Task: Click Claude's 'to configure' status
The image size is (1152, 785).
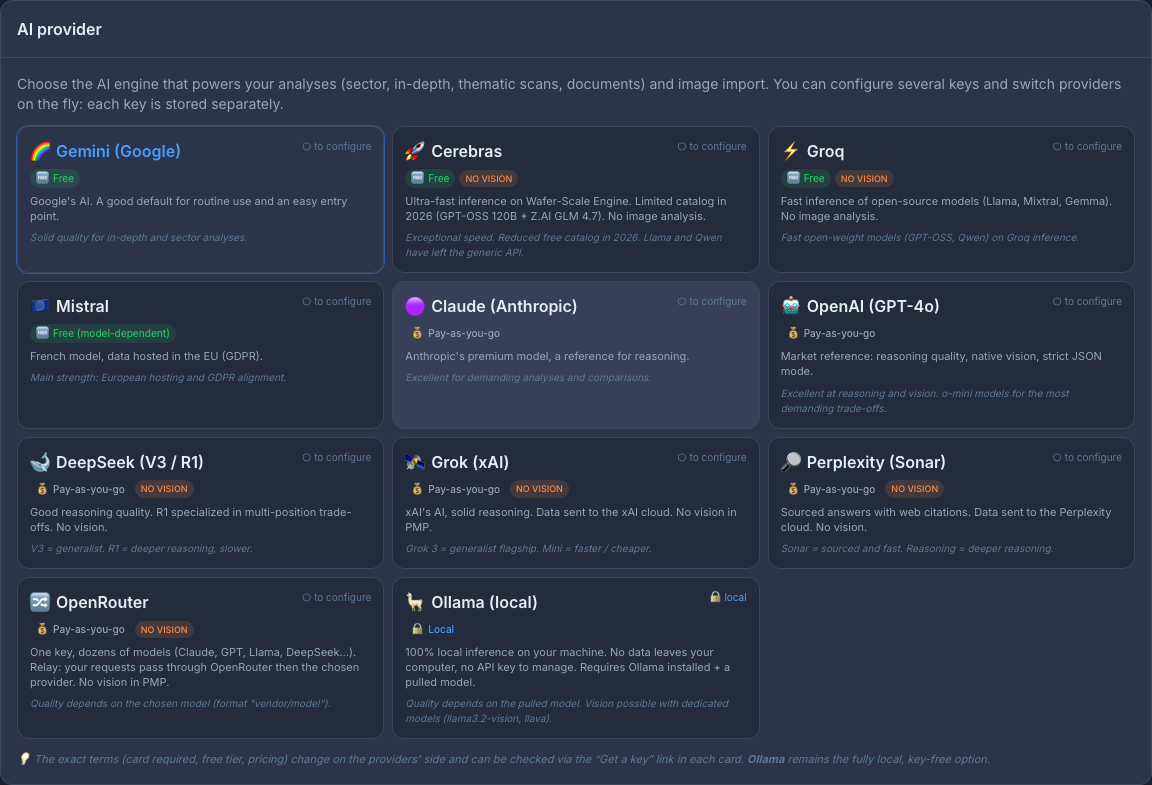Action: click(712, 301)
